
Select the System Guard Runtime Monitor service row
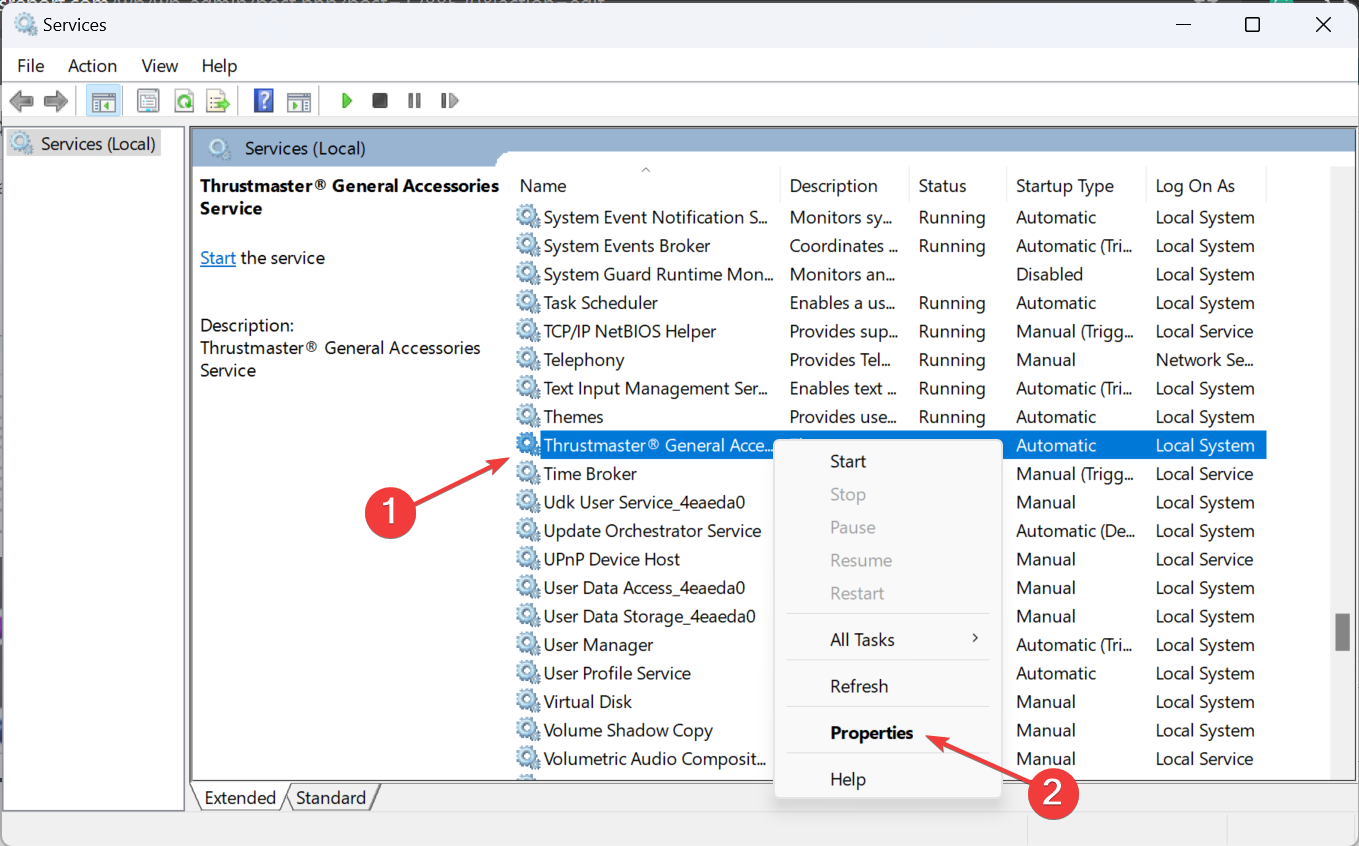pos(890,274)
